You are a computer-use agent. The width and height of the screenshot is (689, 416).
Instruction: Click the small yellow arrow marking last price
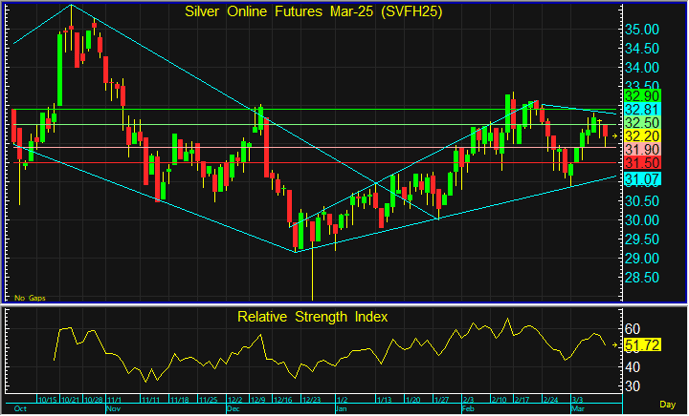pos(615,136)
